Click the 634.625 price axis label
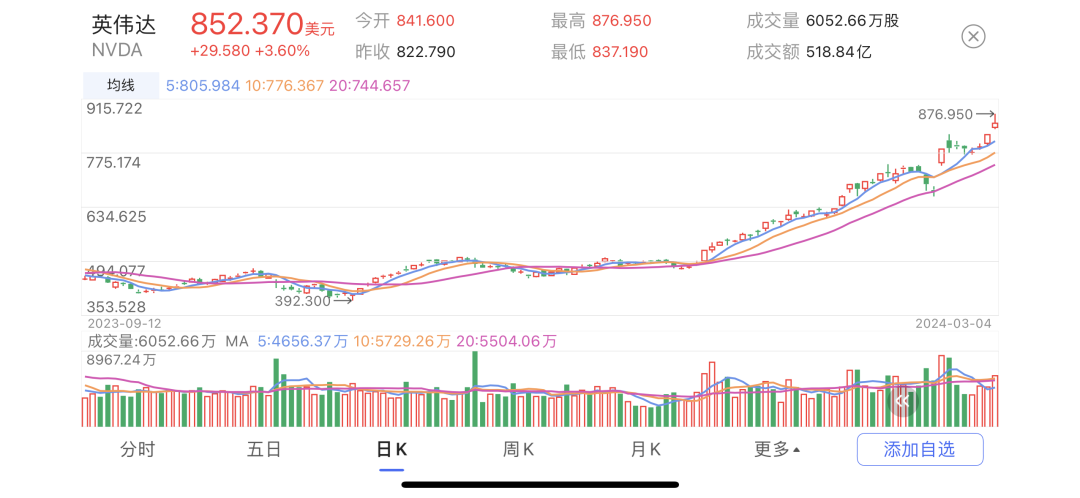Screen dimensions: 1080x498 click(114, 217)
